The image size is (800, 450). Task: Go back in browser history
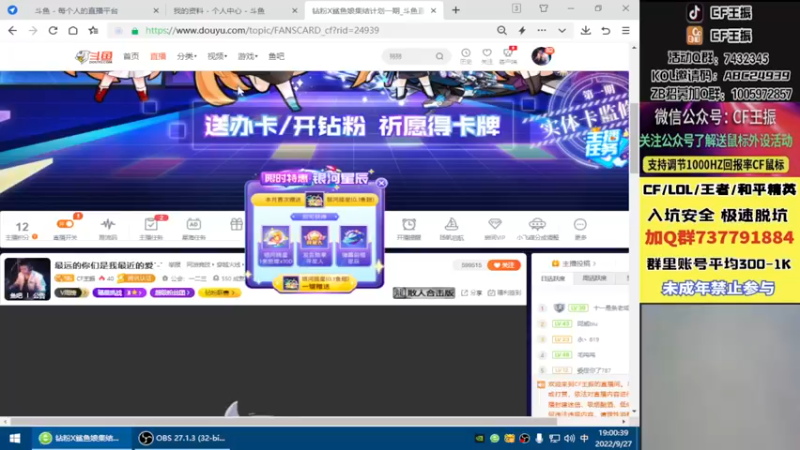pos(12,31)
